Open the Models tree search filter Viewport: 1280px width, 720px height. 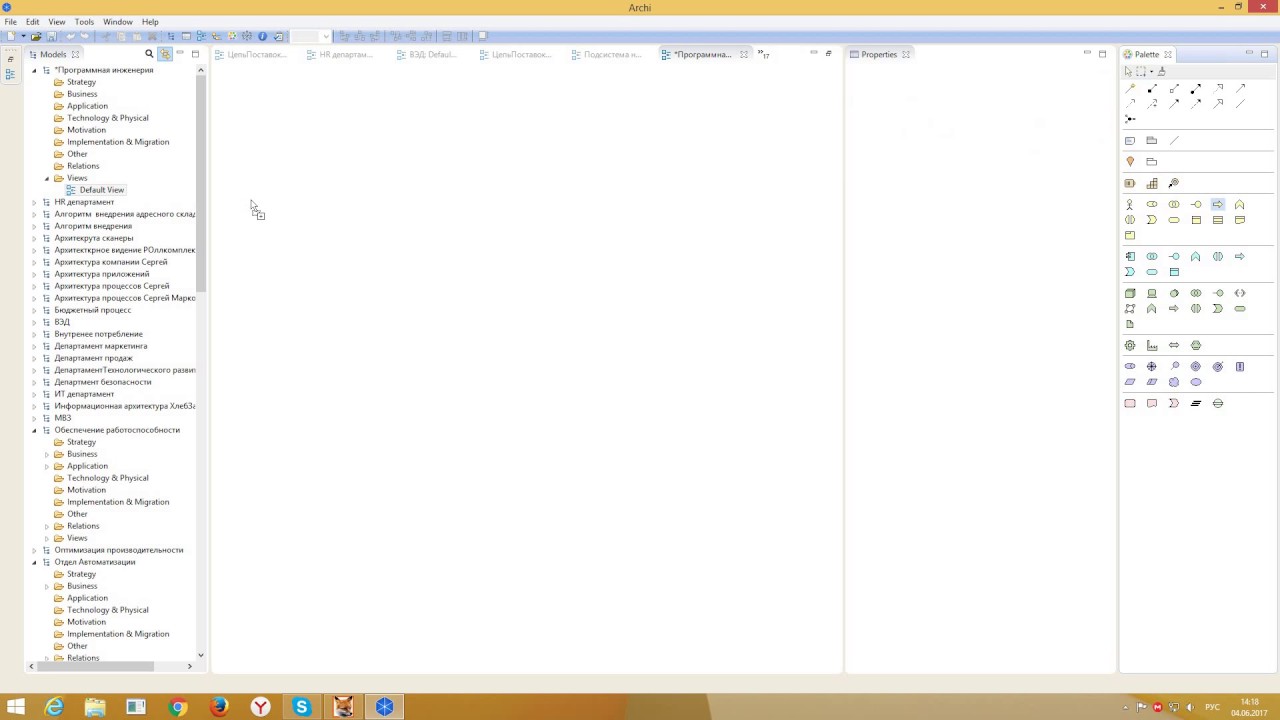coord(149,54)
